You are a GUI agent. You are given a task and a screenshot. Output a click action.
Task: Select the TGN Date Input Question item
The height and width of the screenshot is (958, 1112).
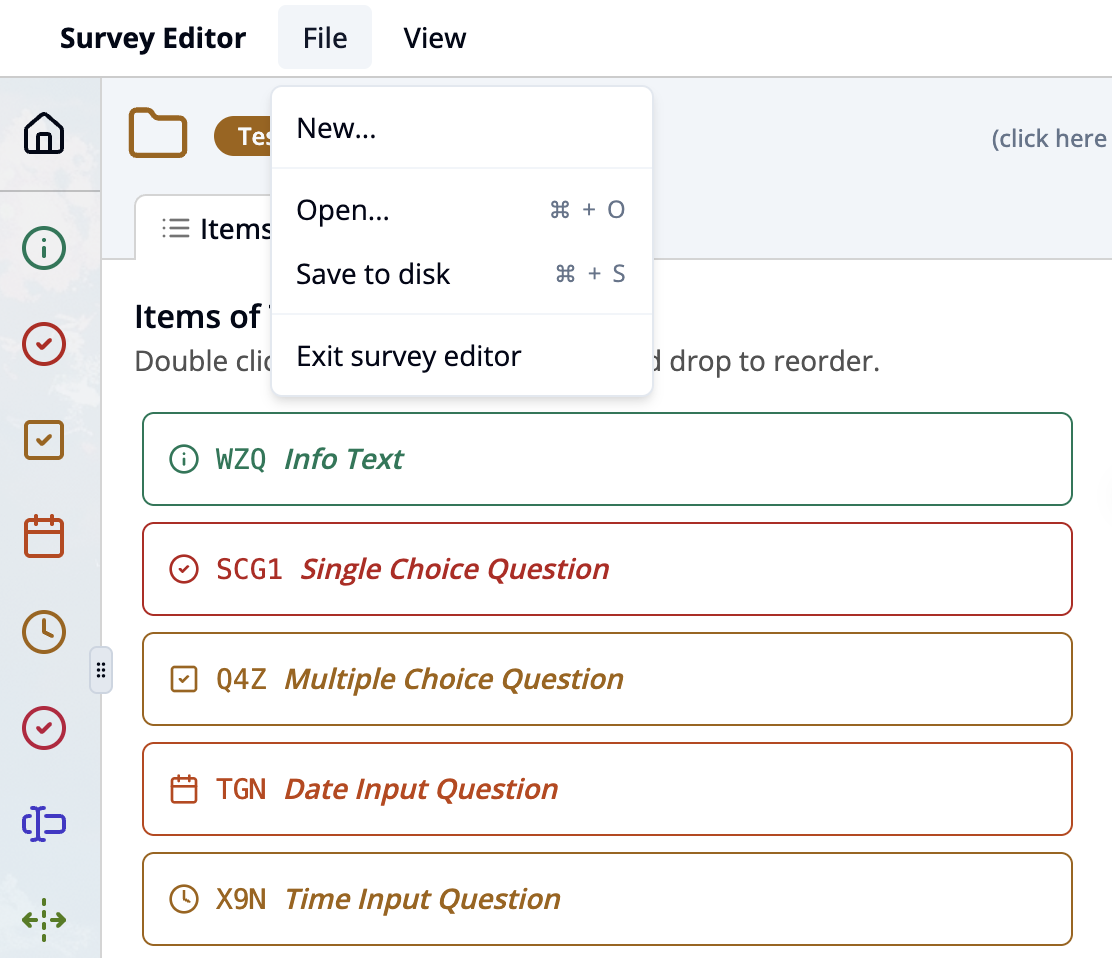607,789
